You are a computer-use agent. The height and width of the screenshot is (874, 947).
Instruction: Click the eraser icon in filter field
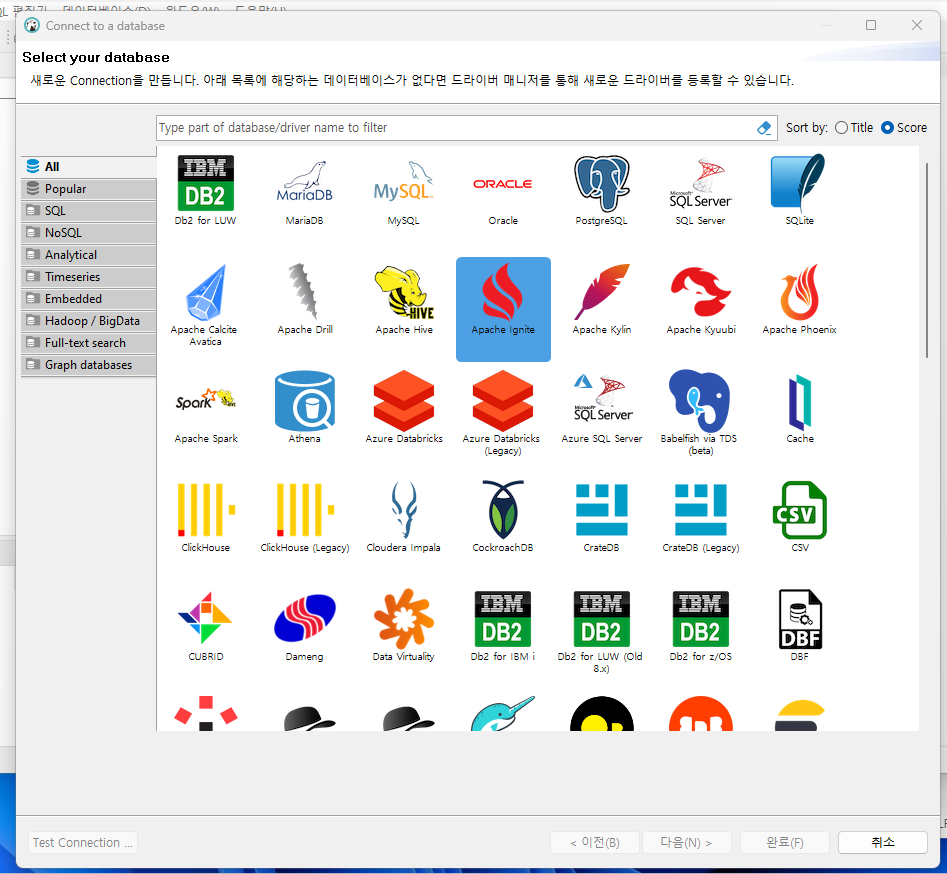click(x=764, y=127)
